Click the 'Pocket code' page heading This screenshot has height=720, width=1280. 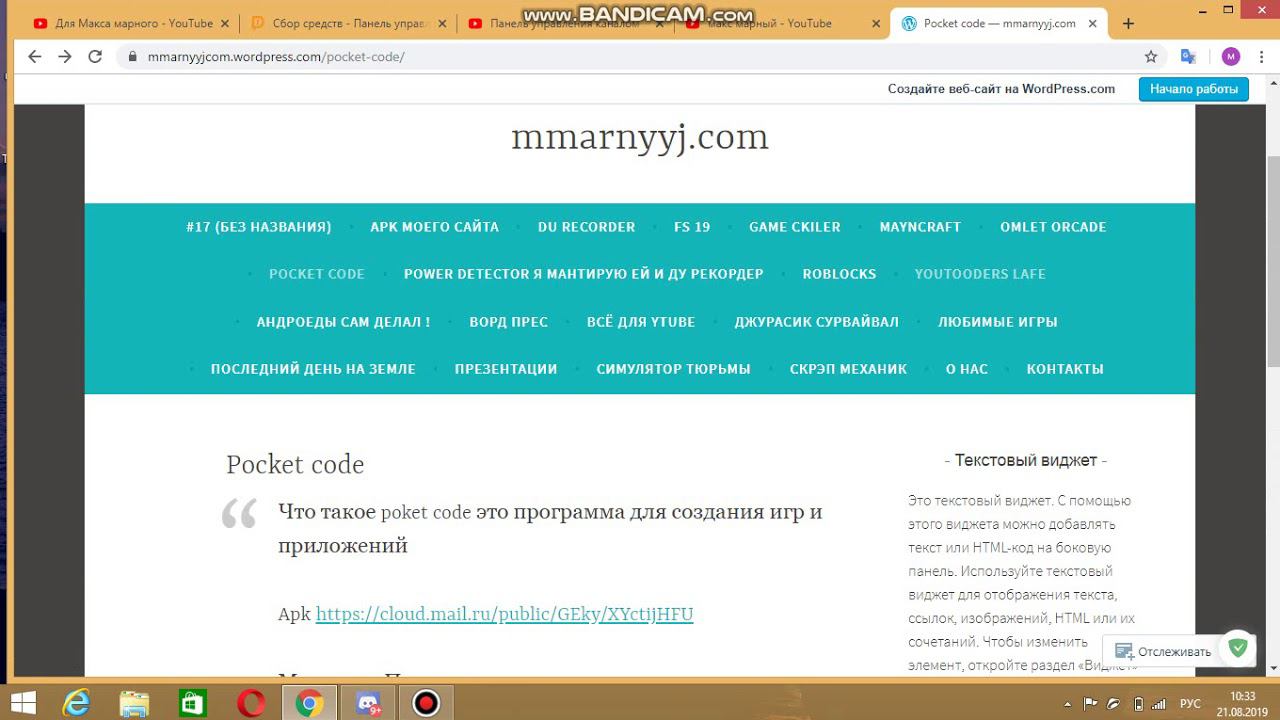(x=295, y=465)
